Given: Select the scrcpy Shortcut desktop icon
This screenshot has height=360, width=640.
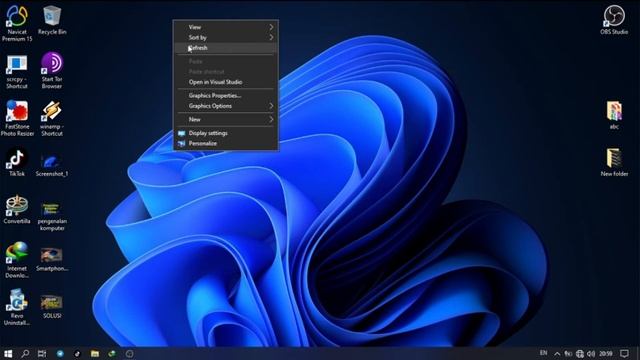Looking at the screenshot, I should click(x=17, y=71).
